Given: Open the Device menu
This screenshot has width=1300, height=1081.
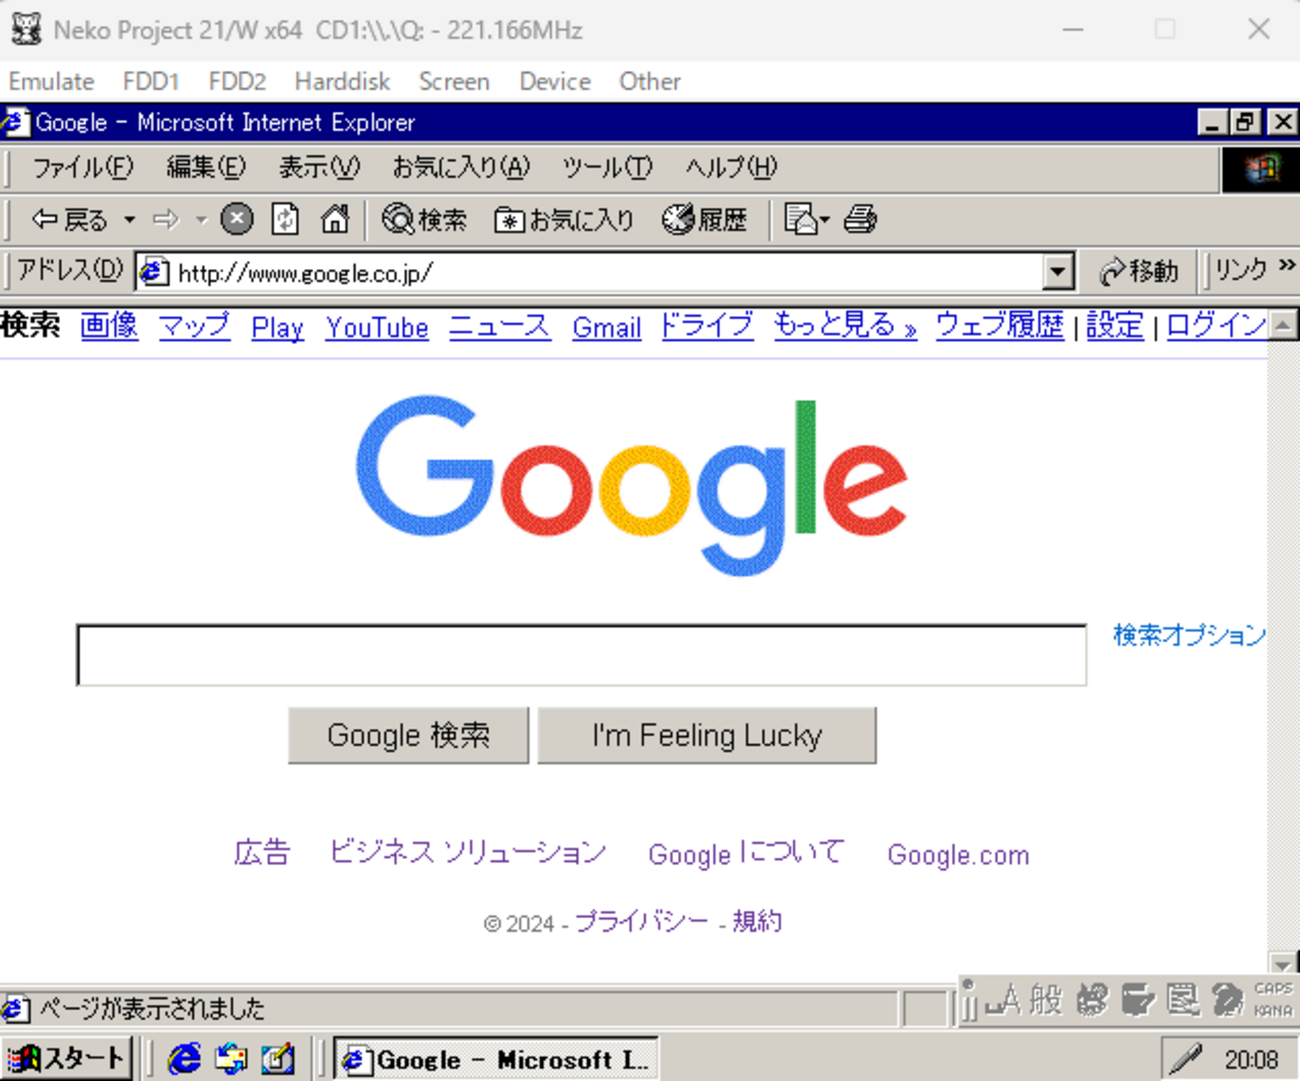Looking at the screenshot, I should pos(555,81).
